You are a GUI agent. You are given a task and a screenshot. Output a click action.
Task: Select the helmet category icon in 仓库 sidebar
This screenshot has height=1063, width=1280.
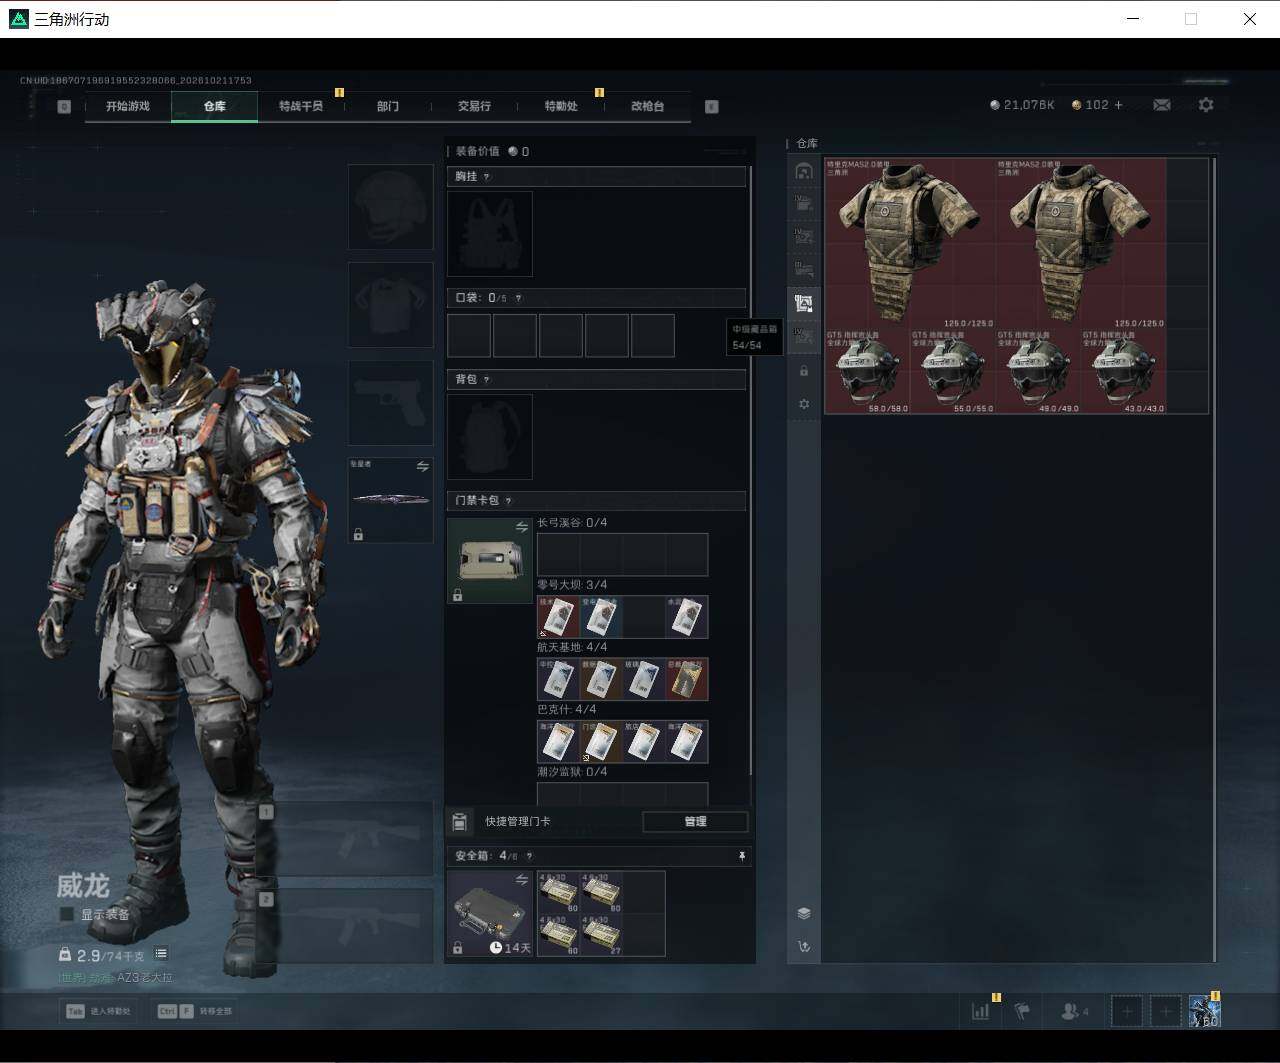(x=804, y=171)
